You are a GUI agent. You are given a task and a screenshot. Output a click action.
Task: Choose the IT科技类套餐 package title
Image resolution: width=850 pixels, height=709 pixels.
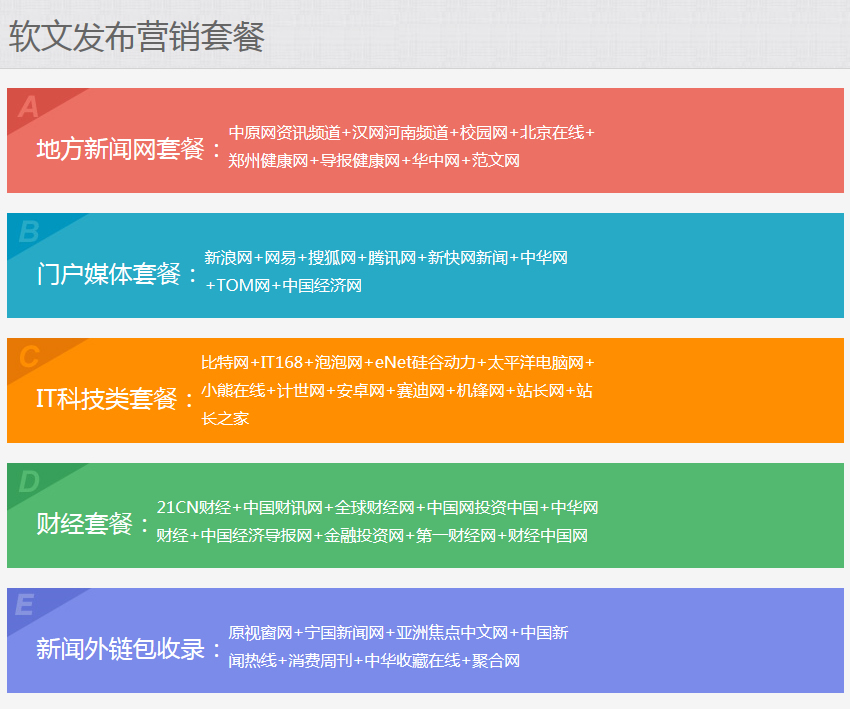(x=114, y=399)
